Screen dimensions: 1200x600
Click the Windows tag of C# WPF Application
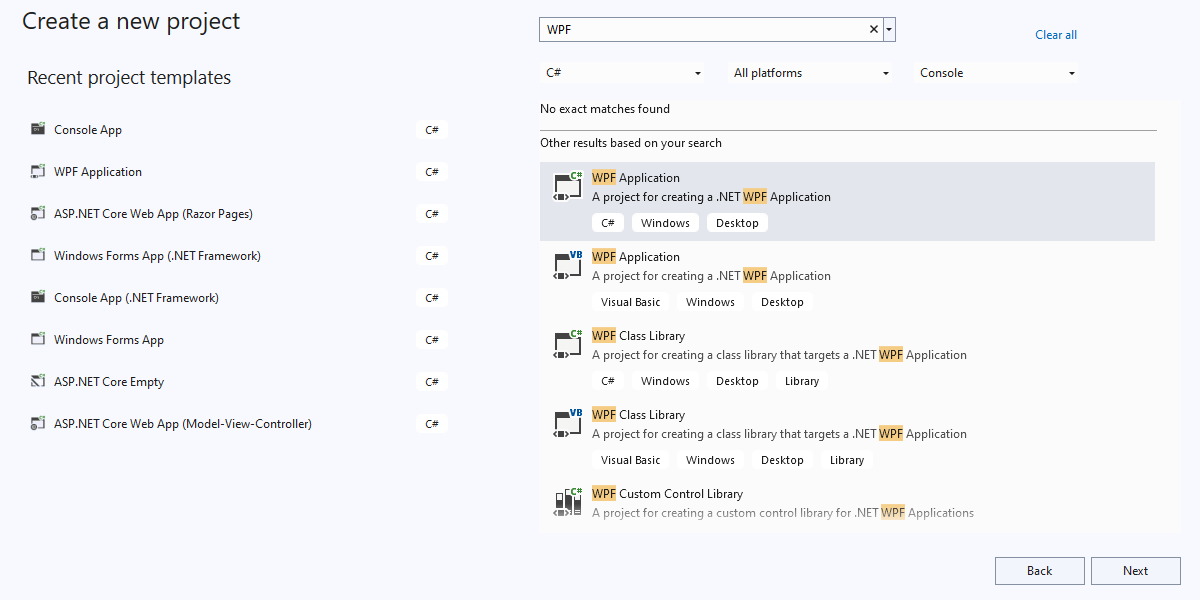(x=665, y=223)
